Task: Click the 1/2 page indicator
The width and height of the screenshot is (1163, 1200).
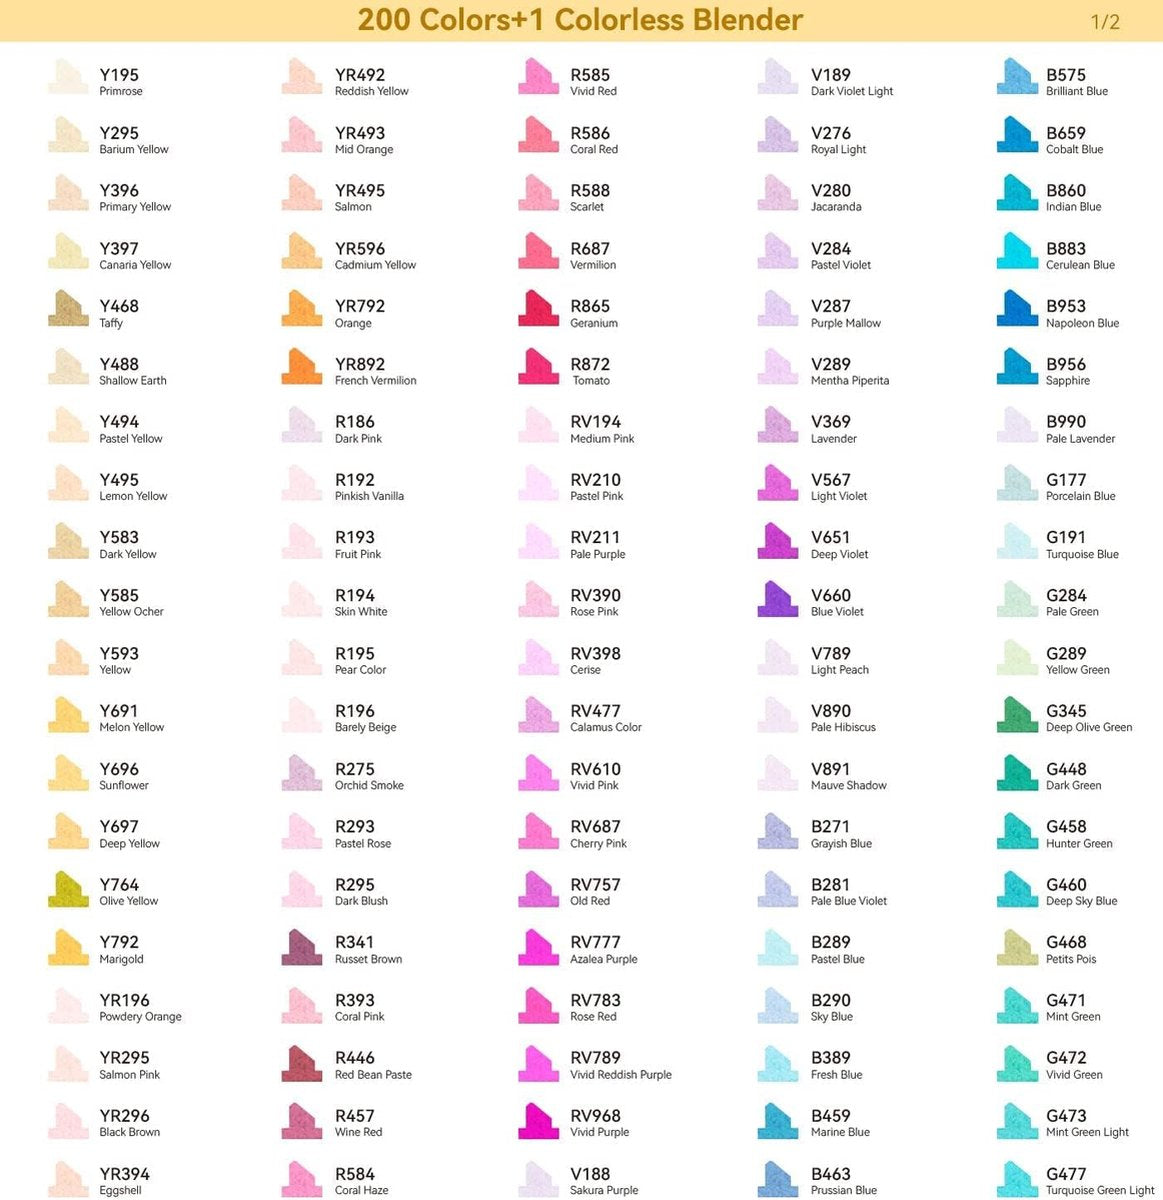Action: (1105, 22)
